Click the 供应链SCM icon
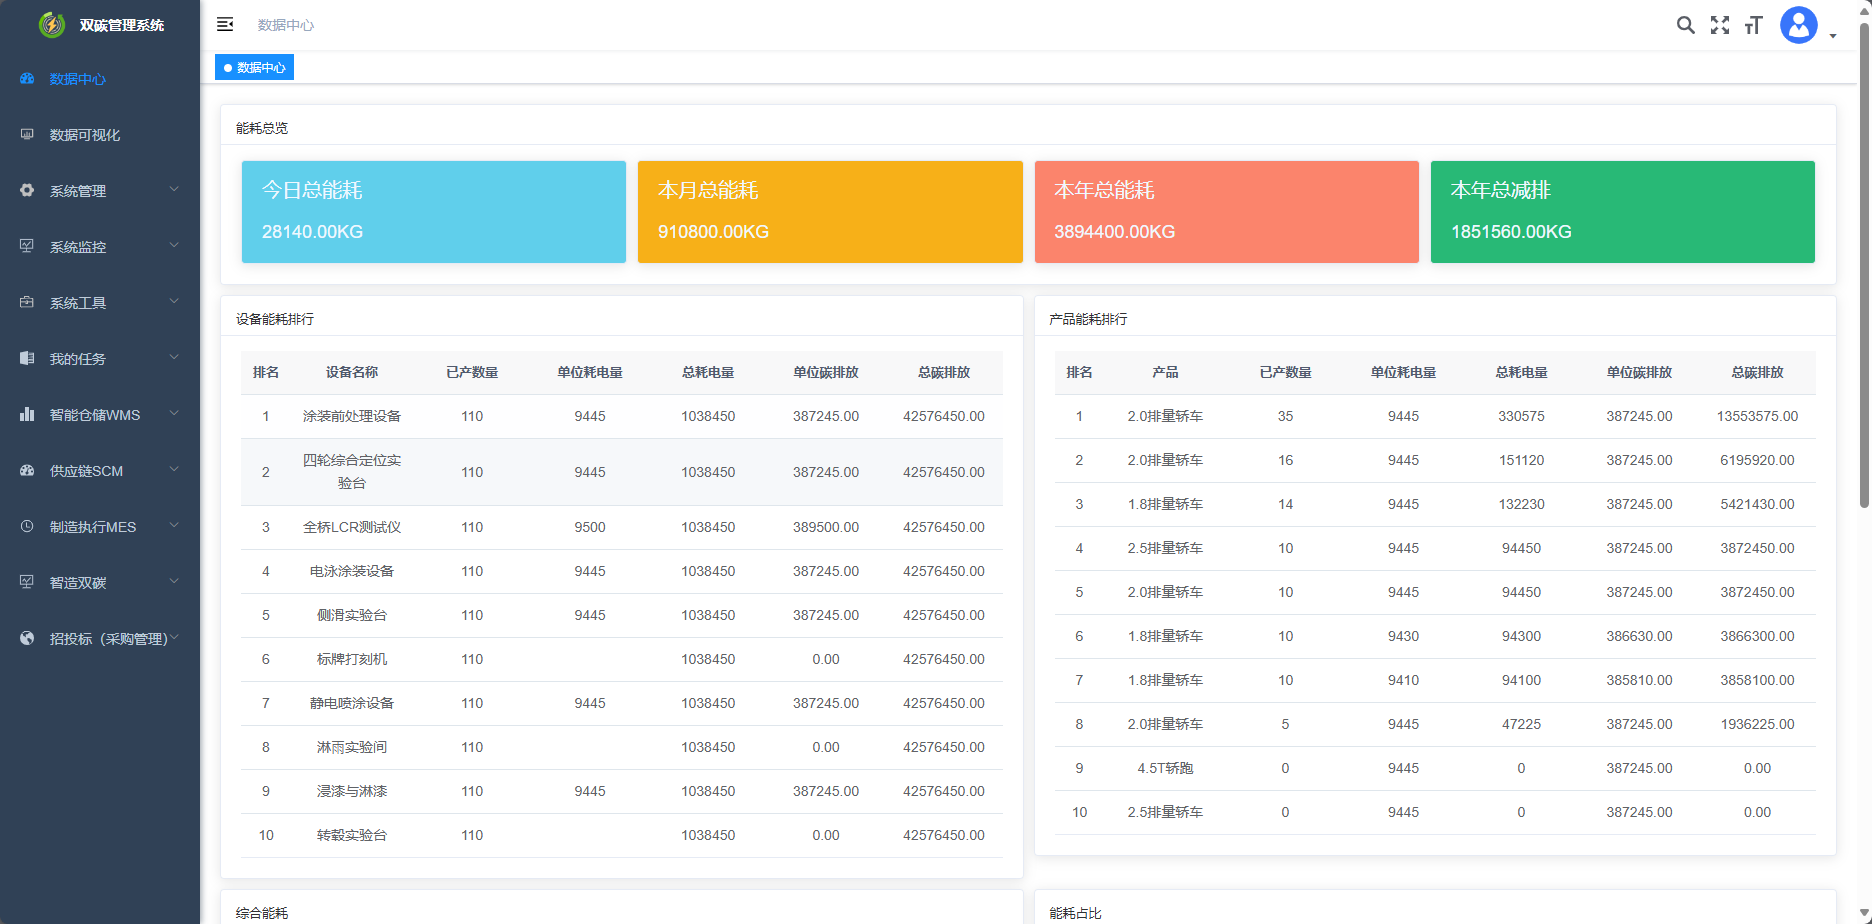Screen dimensions: 1872x924 tap(27, 471)
